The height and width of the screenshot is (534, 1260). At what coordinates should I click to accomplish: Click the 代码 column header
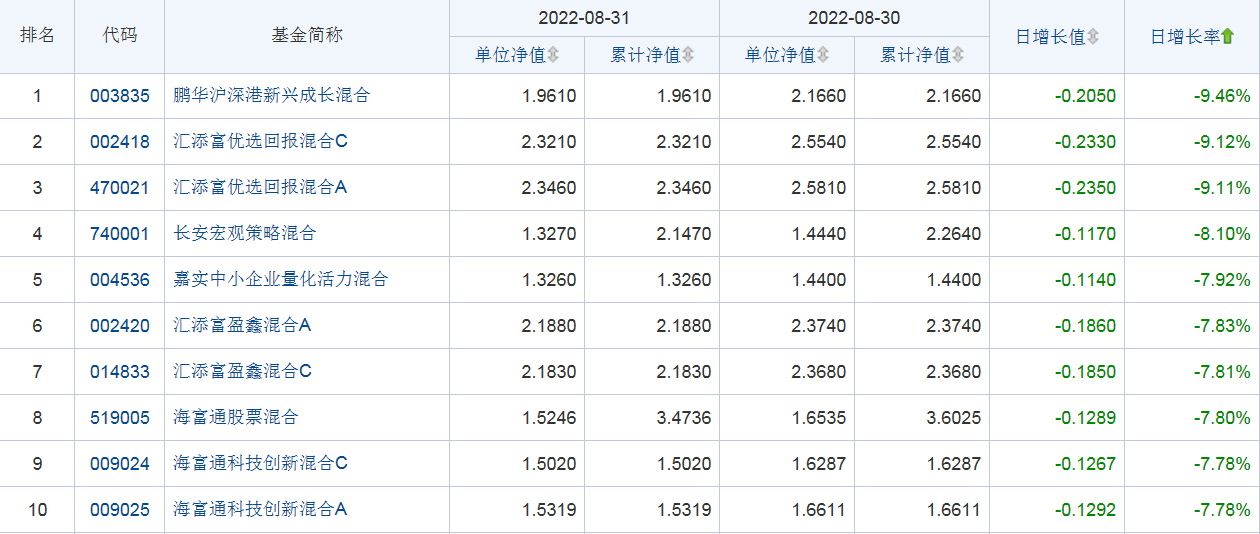tap(120, 35)
